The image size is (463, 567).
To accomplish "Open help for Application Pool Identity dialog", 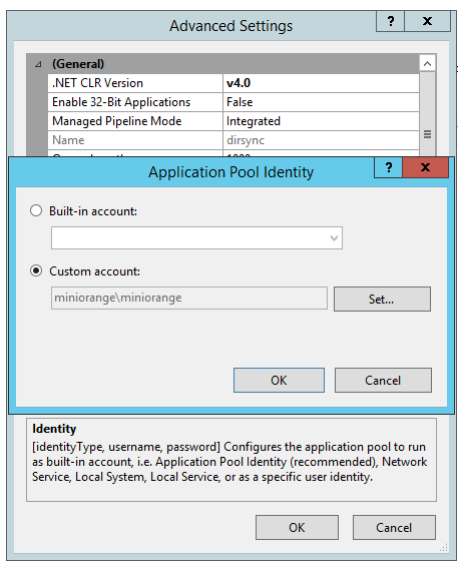I will click(388, 167).
